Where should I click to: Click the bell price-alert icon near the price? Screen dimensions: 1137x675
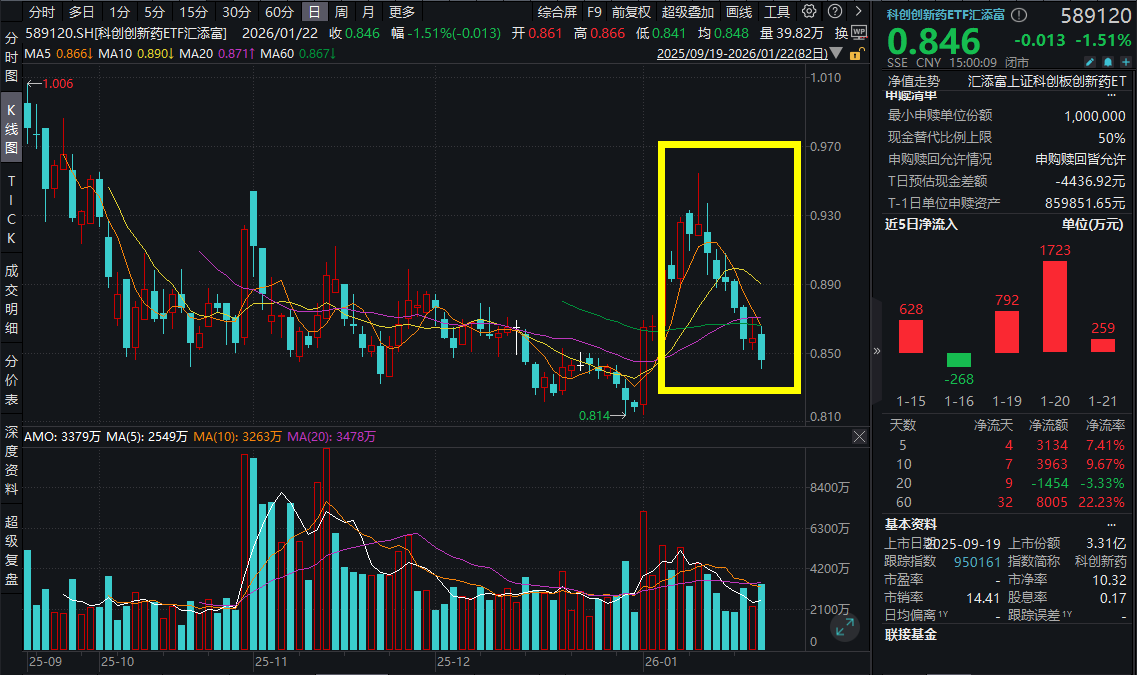(1108, 61)
